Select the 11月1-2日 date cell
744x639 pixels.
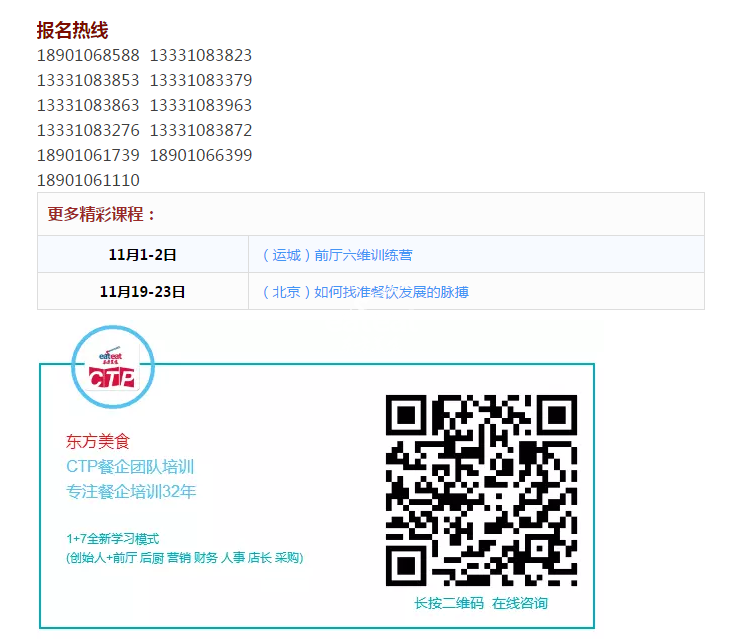point(142,255)
